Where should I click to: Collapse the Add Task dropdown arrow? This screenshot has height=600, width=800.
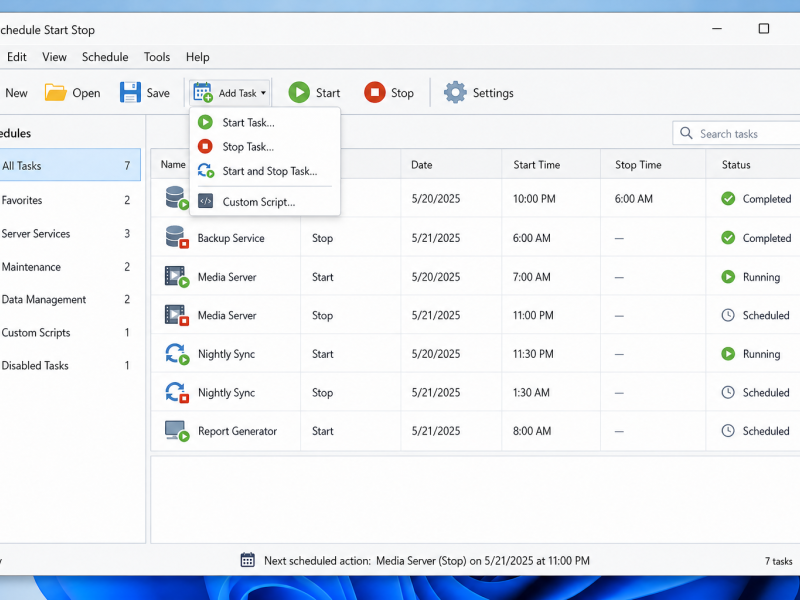point(263,93)
